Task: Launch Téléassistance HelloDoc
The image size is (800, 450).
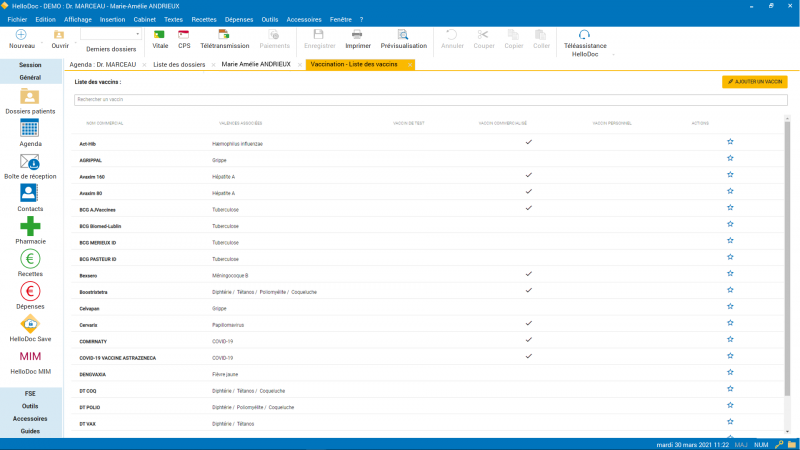Action: tap(584, 35)
